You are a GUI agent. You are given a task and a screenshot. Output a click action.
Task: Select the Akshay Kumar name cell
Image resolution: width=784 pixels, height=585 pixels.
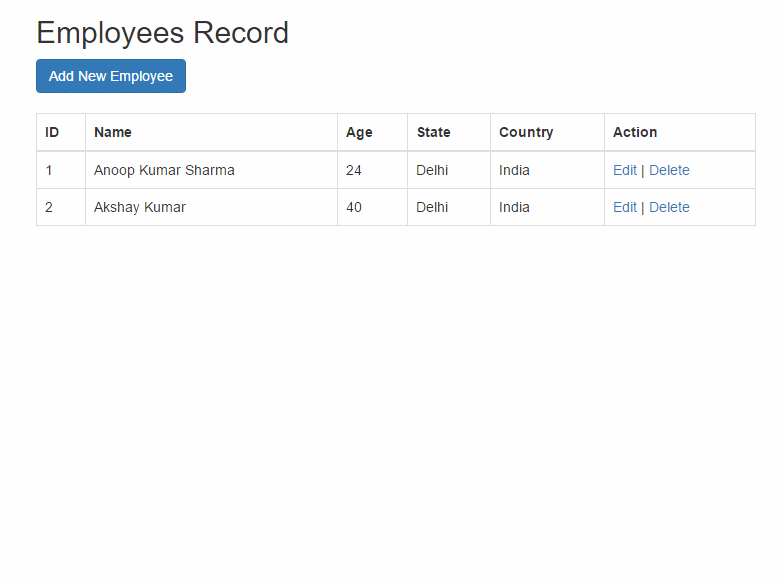(x=140, y=207)
